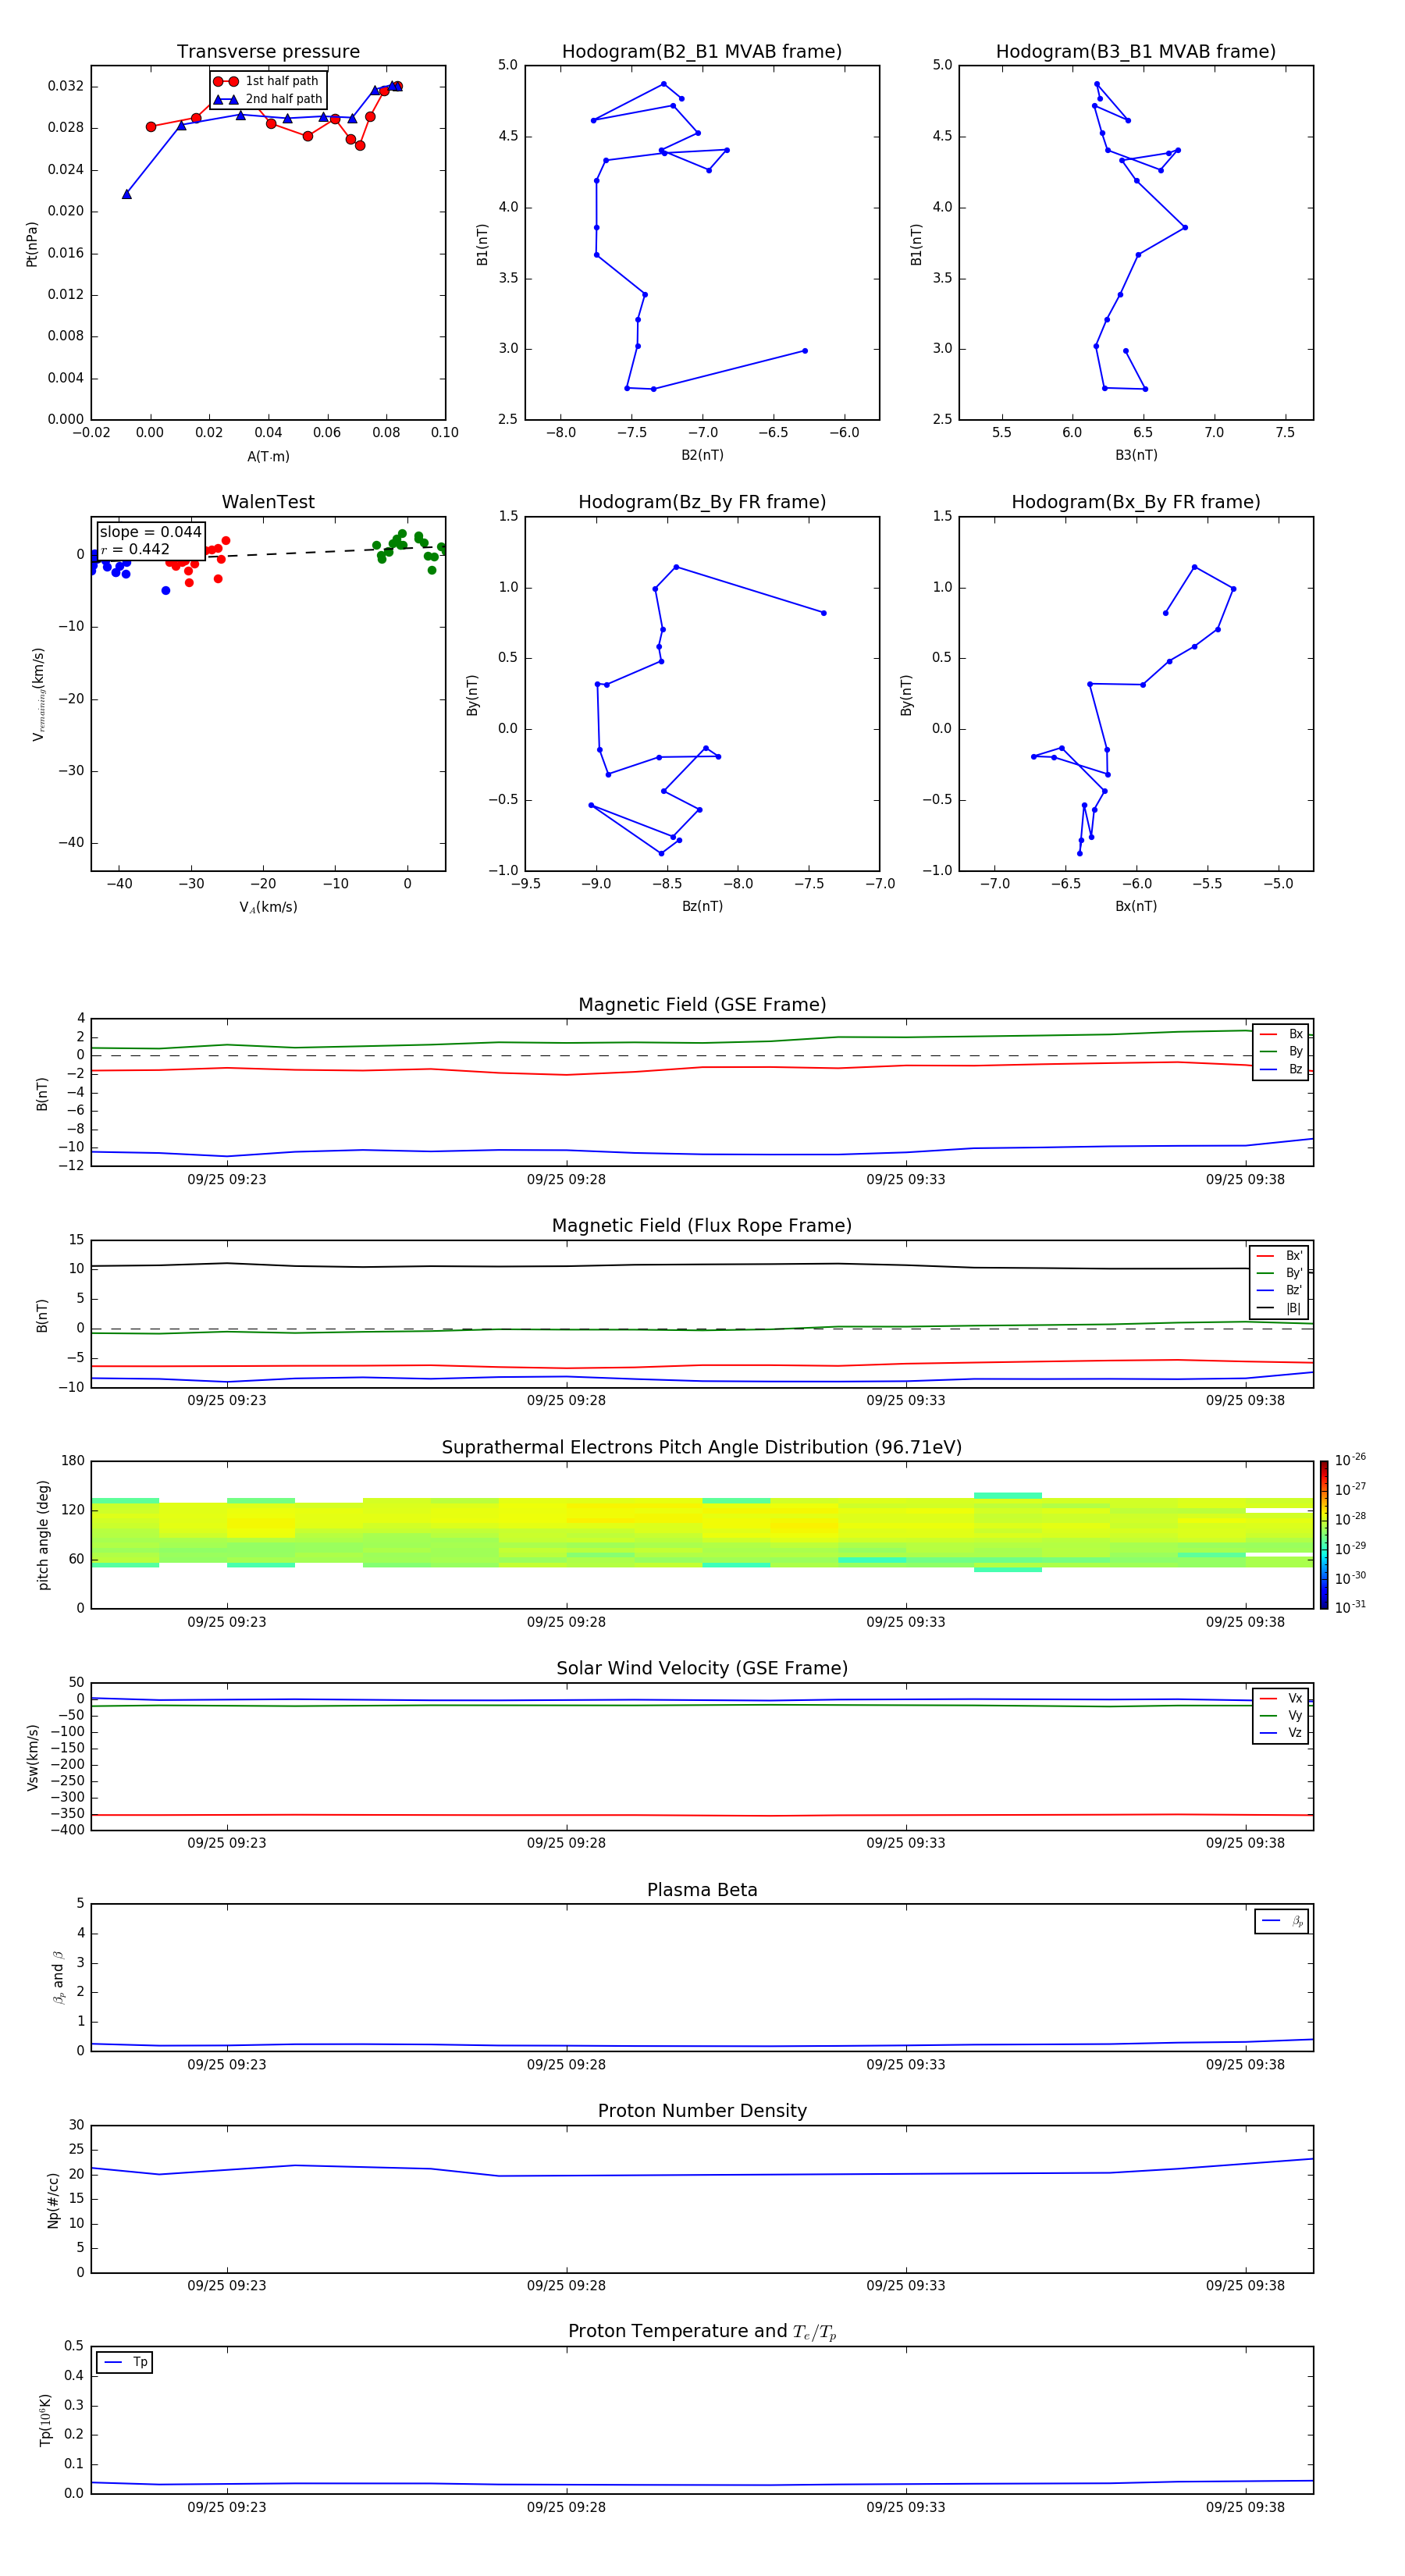Image resolution: width=1405 pixels, height=2576 pixels.
Task: Click the "Np(#/cc)" axis label
Action: 52,2199
